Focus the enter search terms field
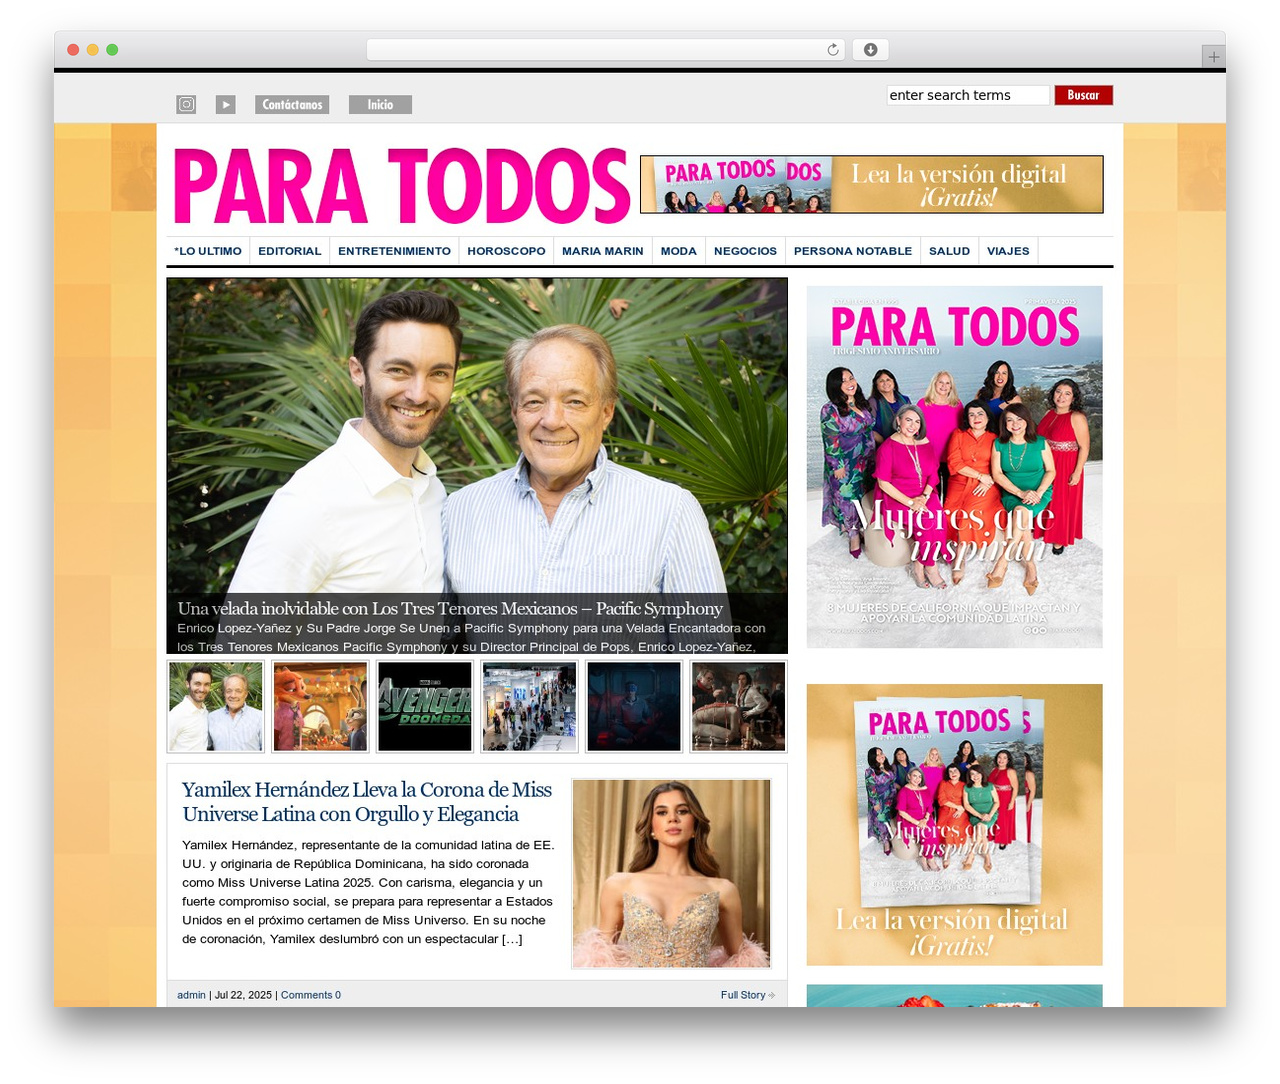Viewport: 1280px width, 1084px height. [x=968, y=95]
